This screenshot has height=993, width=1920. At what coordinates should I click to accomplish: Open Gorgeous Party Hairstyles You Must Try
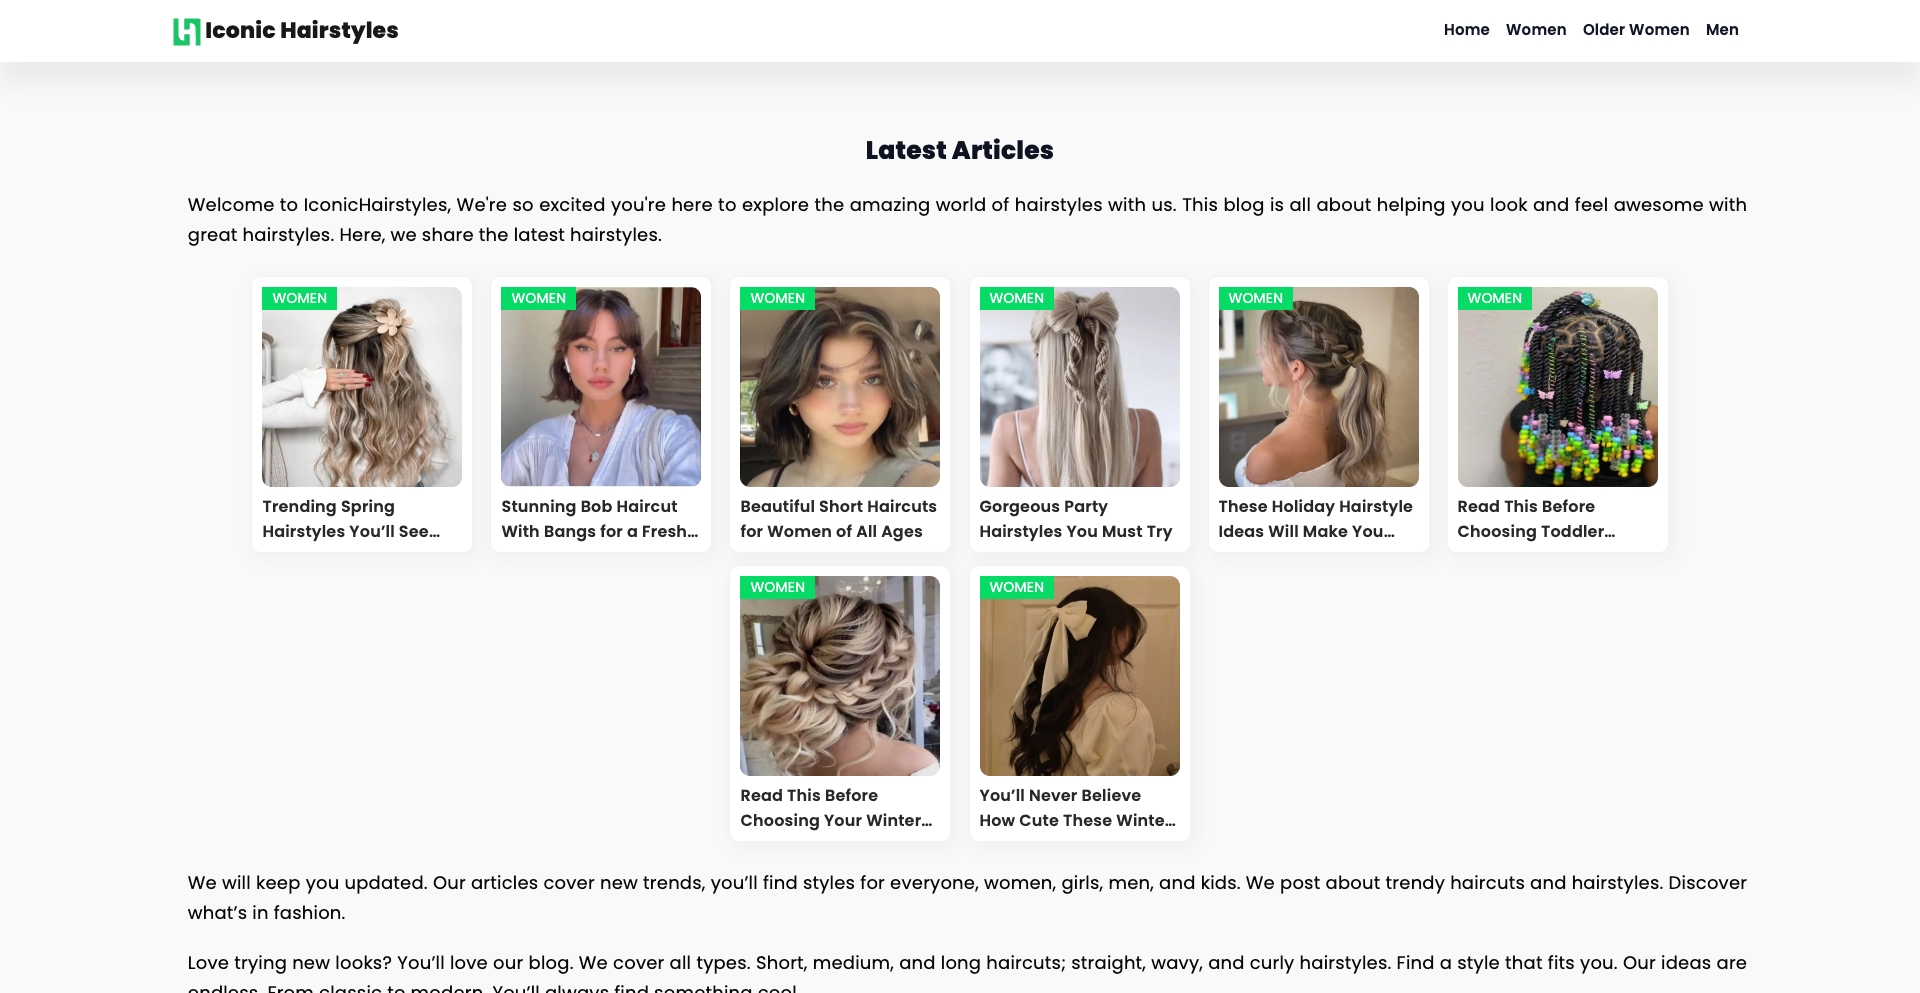1075,519
